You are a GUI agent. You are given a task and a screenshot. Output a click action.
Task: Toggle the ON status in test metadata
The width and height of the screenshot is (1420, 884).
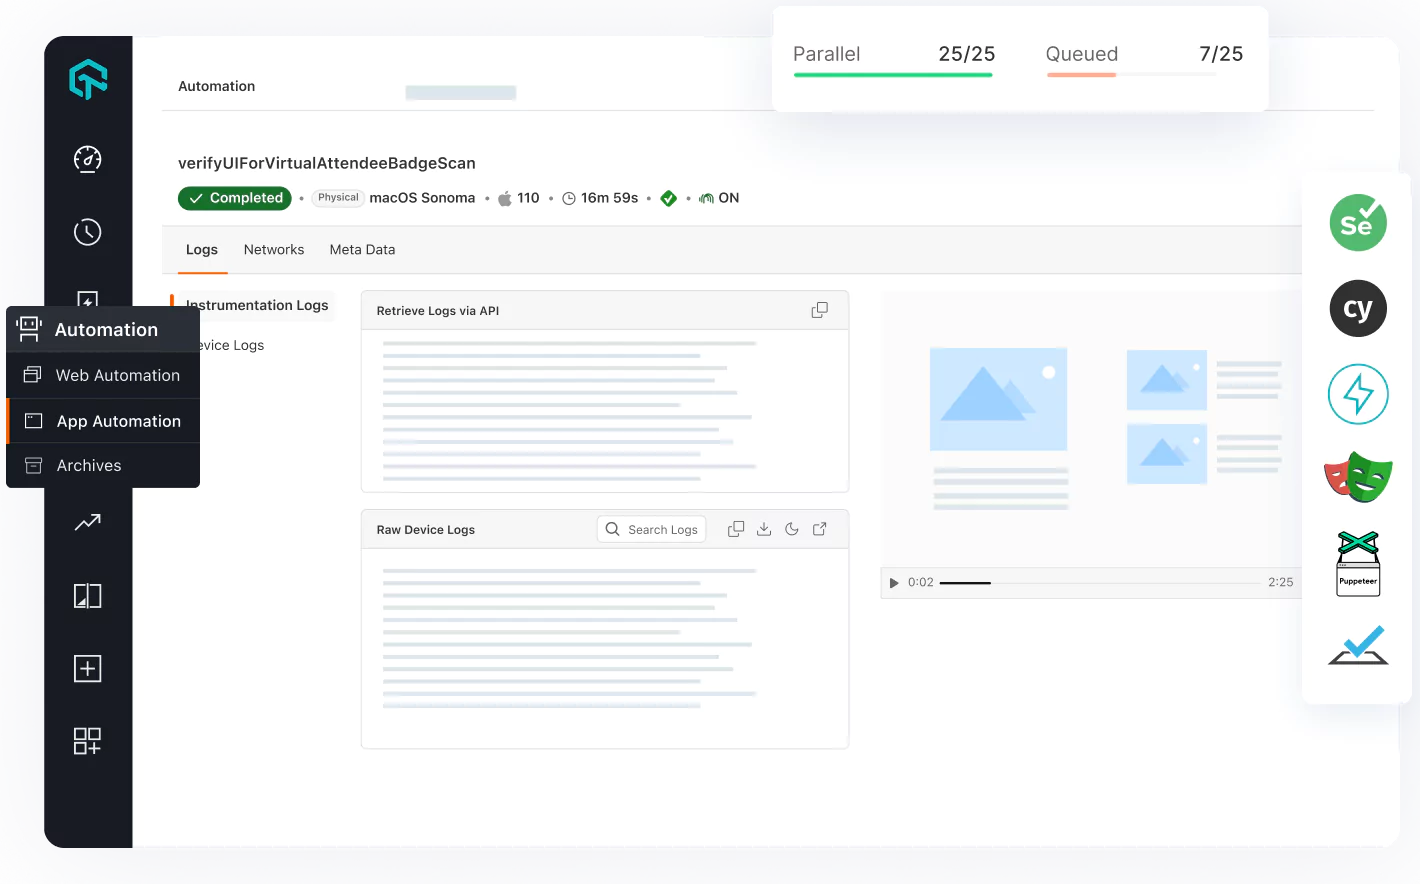tap(719, 197)
